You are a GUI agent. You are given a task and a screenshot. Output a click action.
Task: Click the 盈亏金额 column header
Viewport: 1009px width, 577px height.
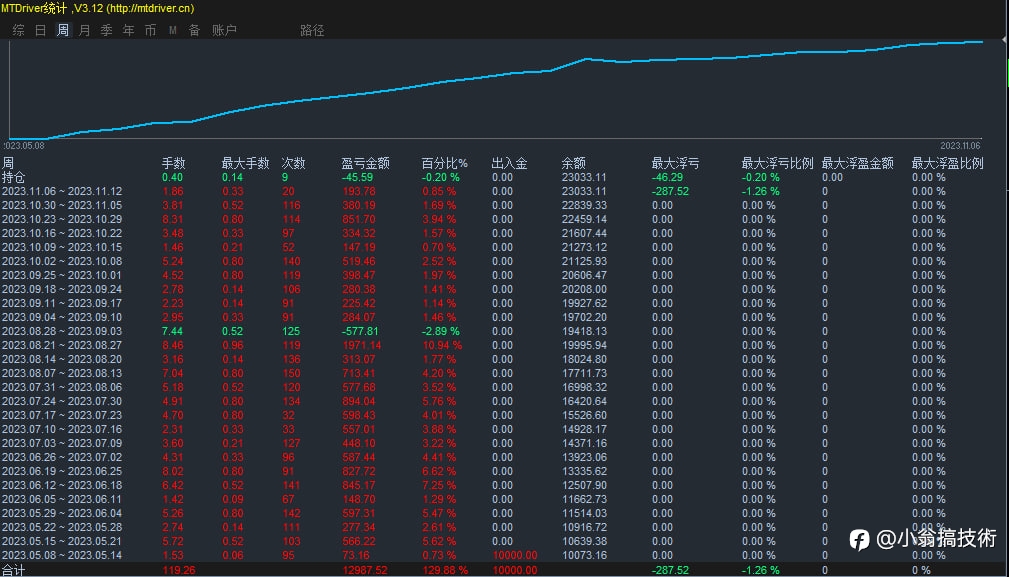[x=365, y=163]
